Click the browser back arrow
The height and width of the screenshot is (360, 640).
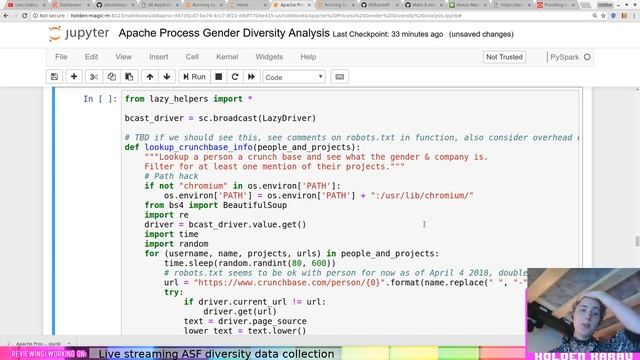click(6, 16)
